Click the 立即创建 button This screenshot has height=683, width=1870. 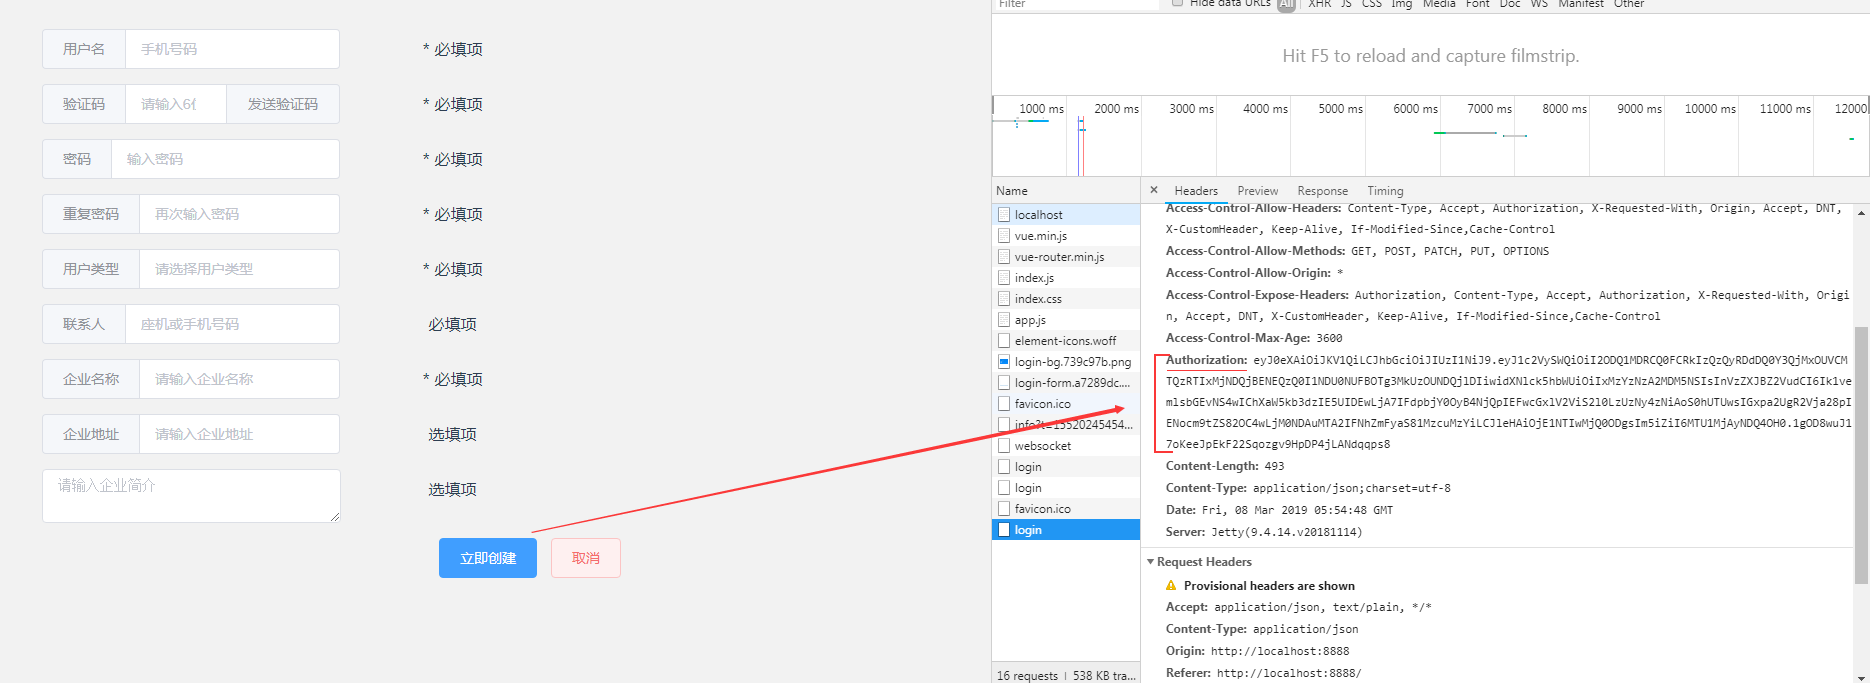pos(488,558)
